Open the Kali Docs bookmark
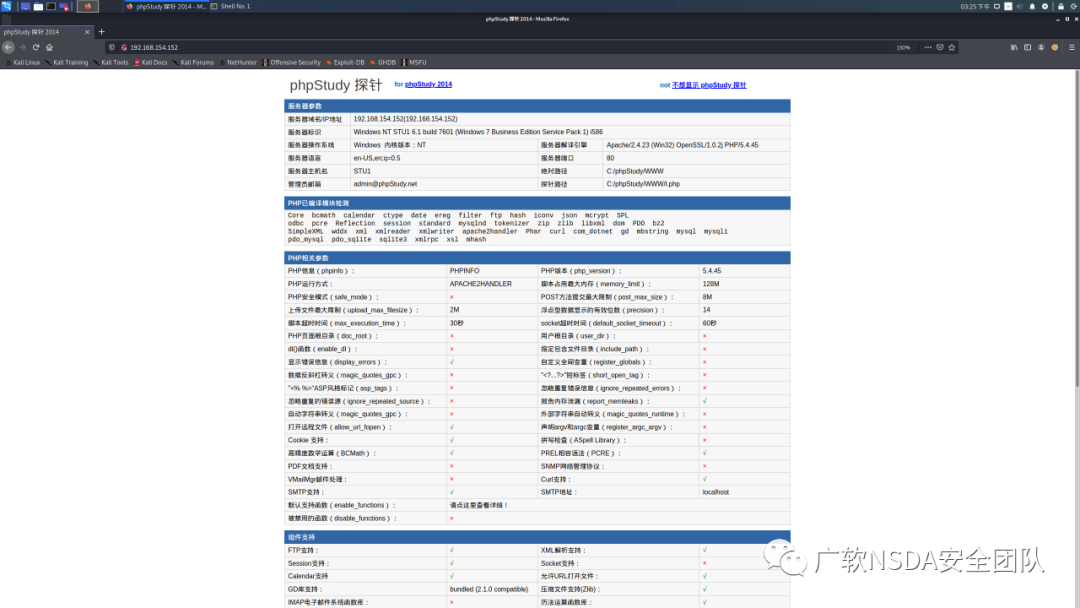The image size is (1080, 608). tap(151, 63)
